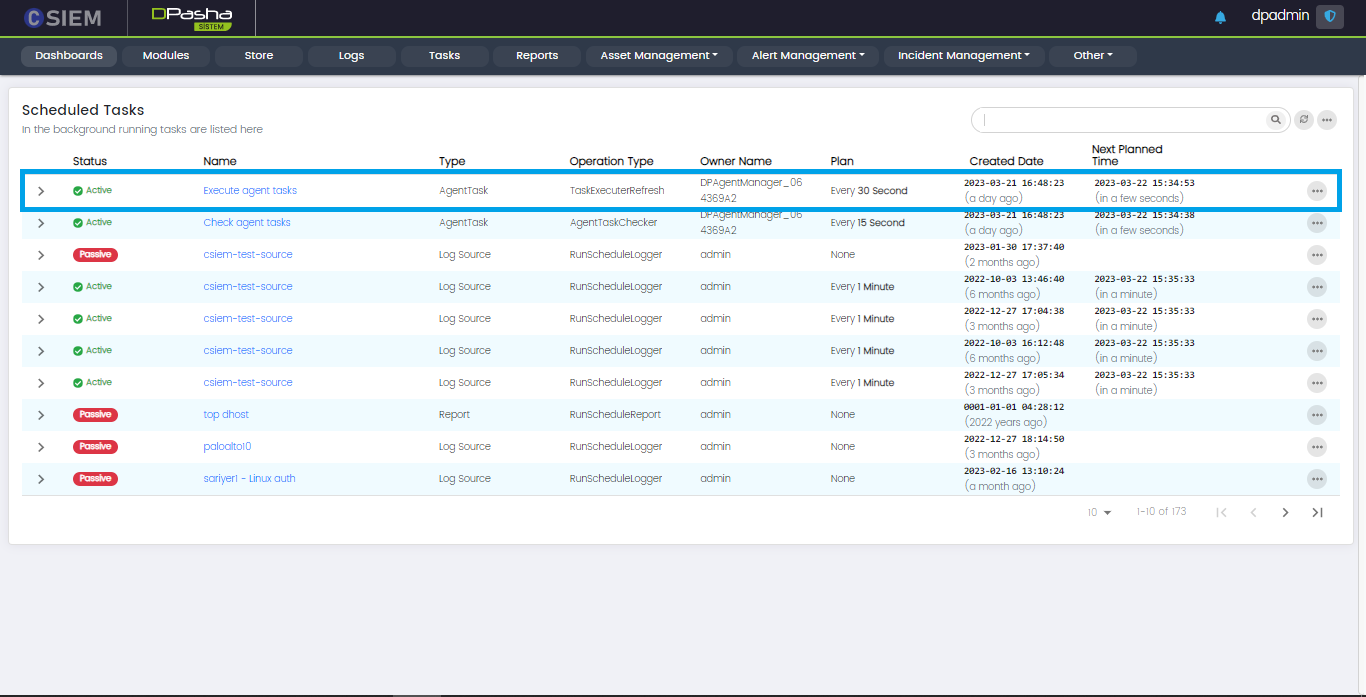The image size is (1366, 697).
Task: Expand the top dhost report row
Action: [x=41, y=415]
